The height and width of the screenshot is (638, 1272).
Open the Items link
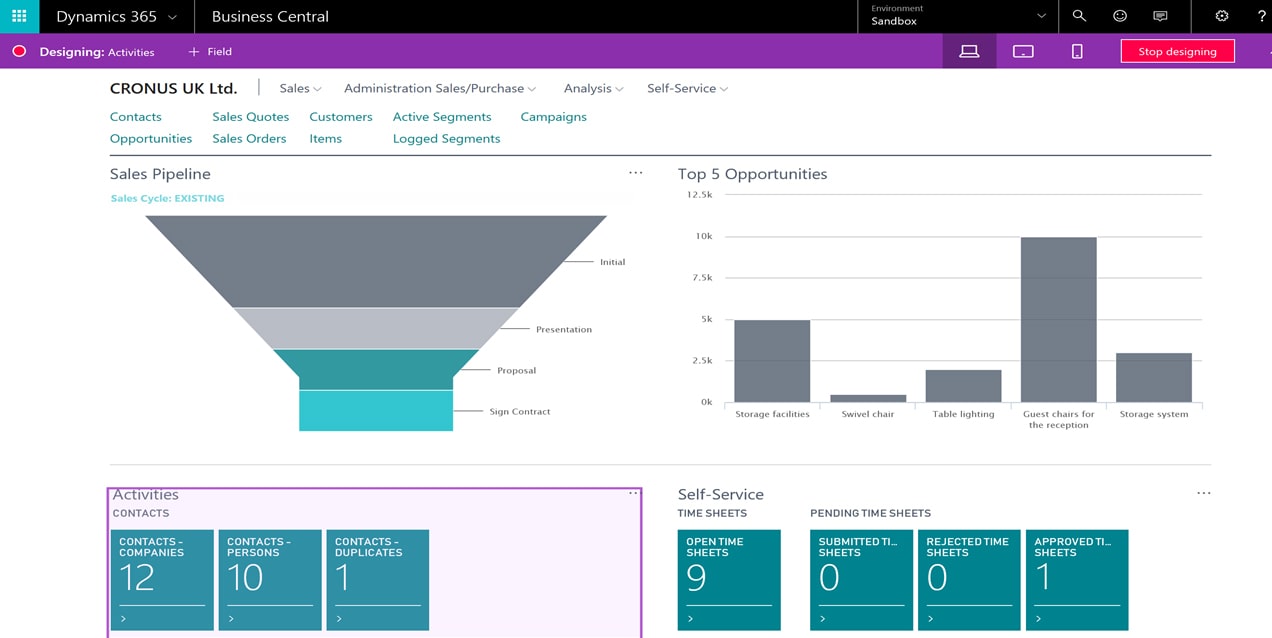pyautogui.click(x=325, y=138)
